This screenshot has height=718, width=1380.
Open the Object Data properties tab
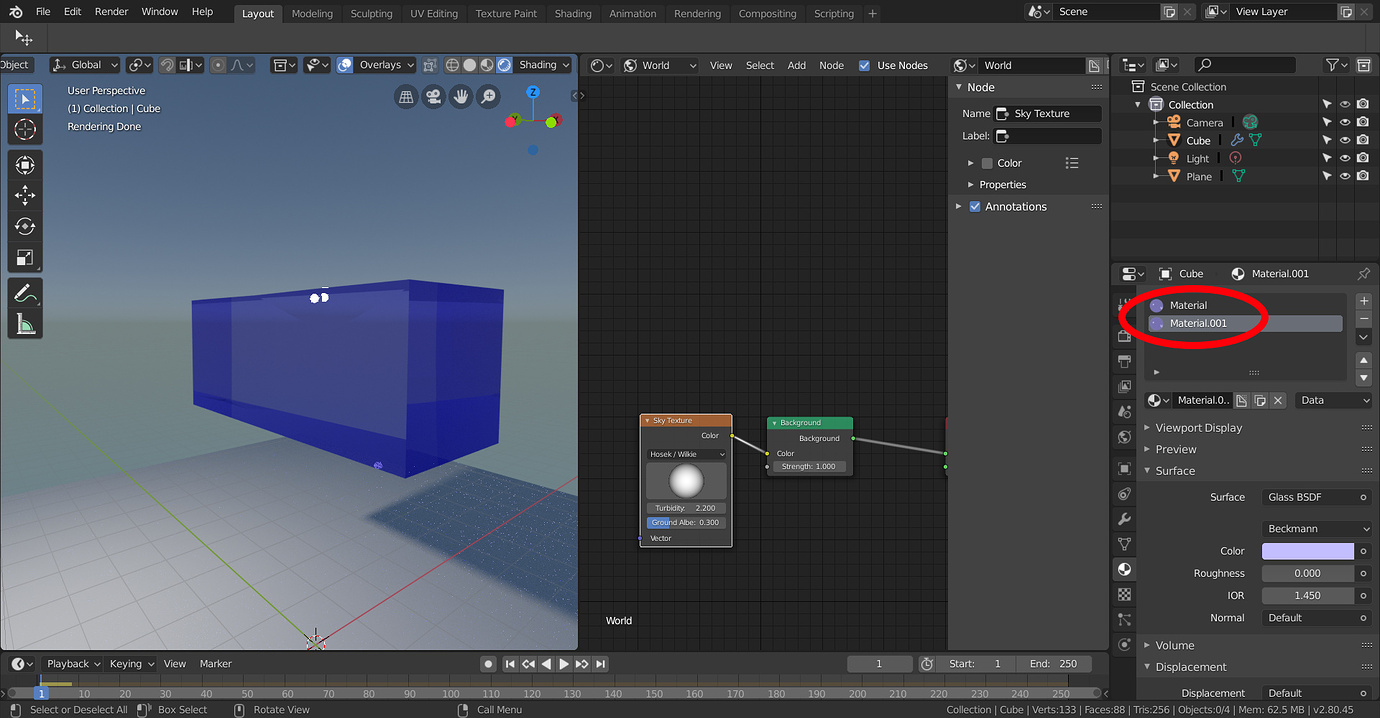(x=1125, y=544)
